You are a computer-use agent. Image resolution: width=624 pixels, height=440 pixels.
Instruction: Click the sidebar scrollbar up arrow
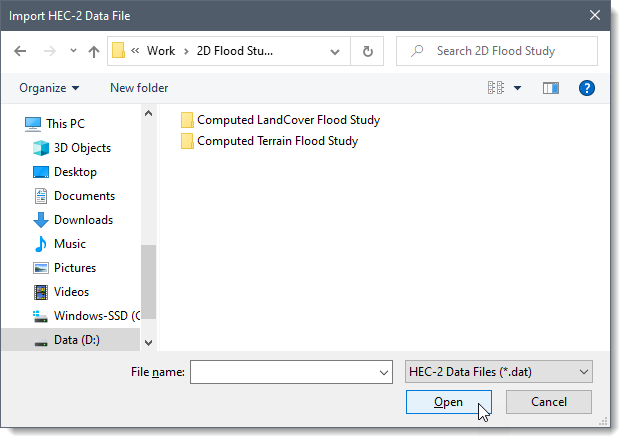coord(148,113)
